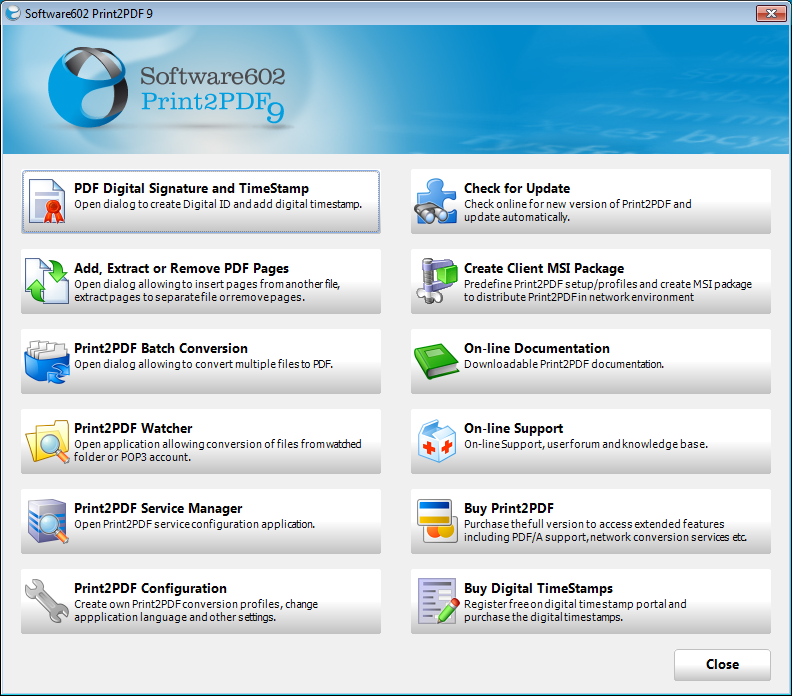Screen dimensions: 792x696
Task: Start the Print2PDF Watcher title
Action: 133,428
